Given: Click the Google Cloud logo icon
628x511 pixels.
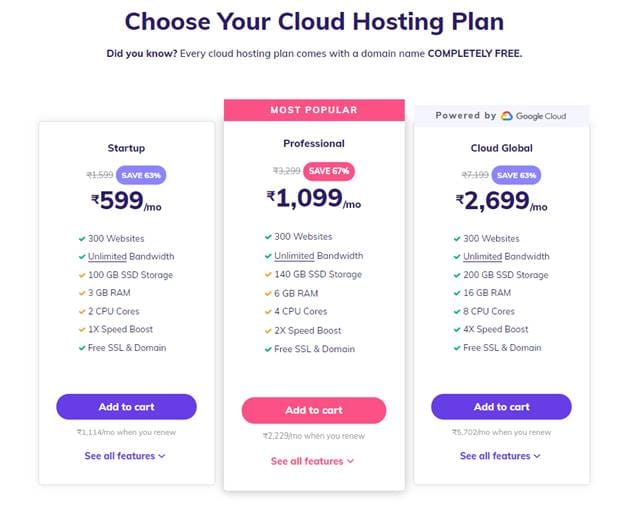Looking at the screenshot, I should coord(507,116).
